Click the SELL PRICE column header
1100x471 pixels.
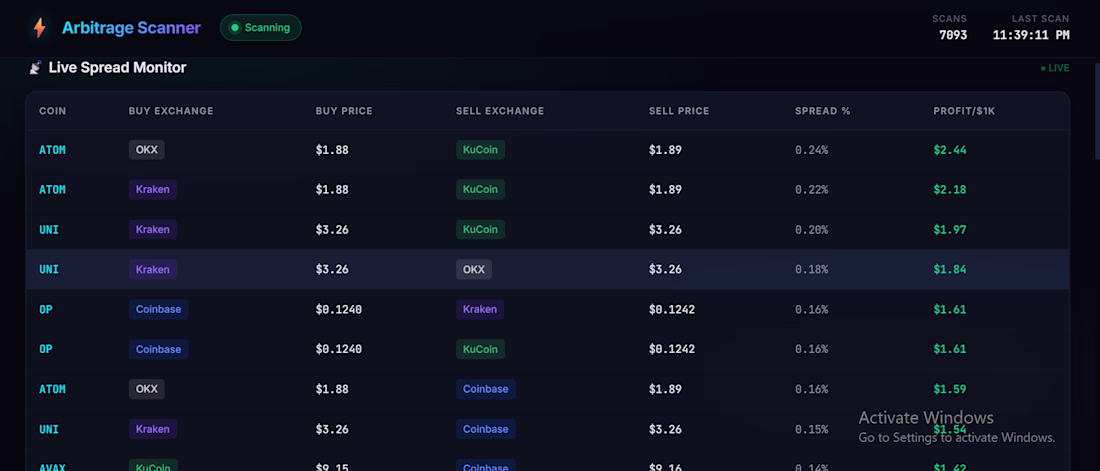[x=679, y=111]
